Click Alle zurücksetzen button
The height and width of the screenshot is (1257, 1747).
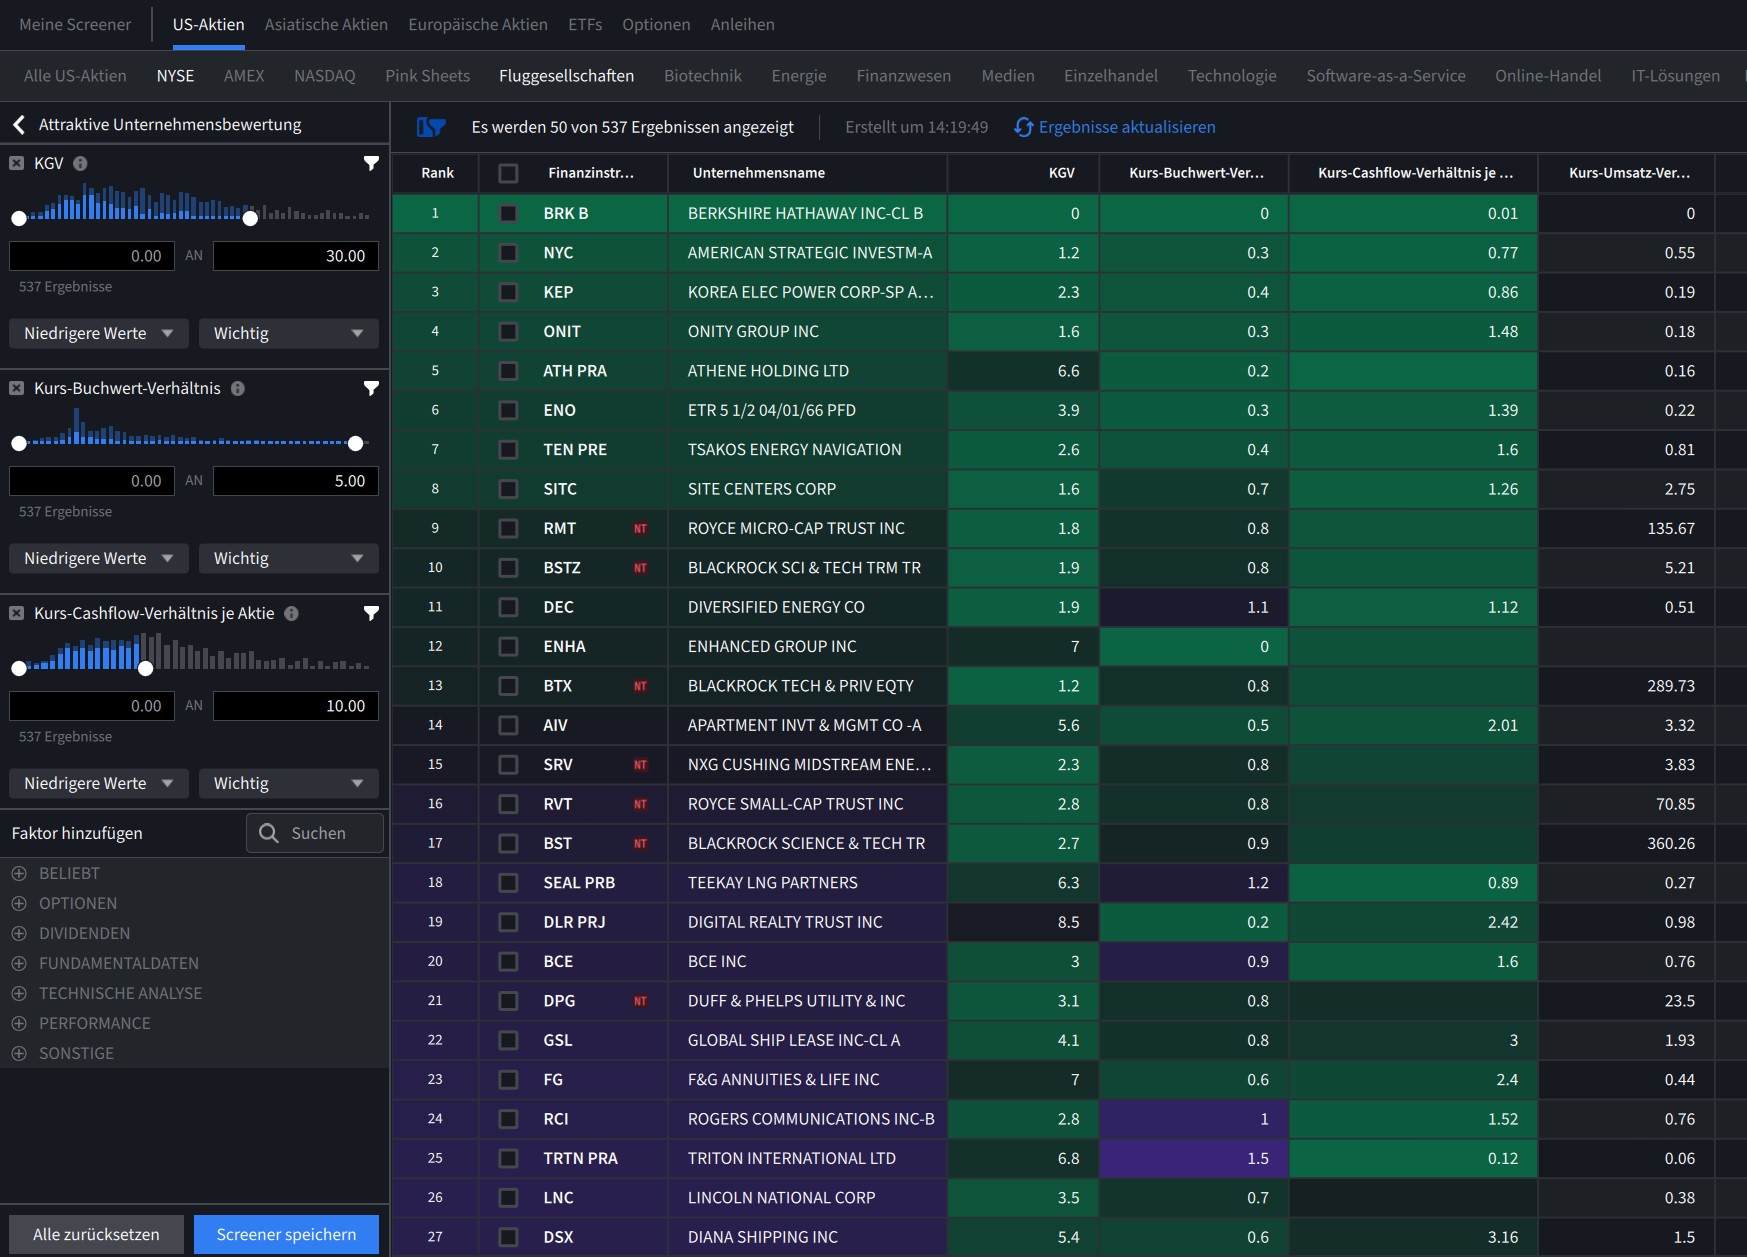coord(96,1234)
